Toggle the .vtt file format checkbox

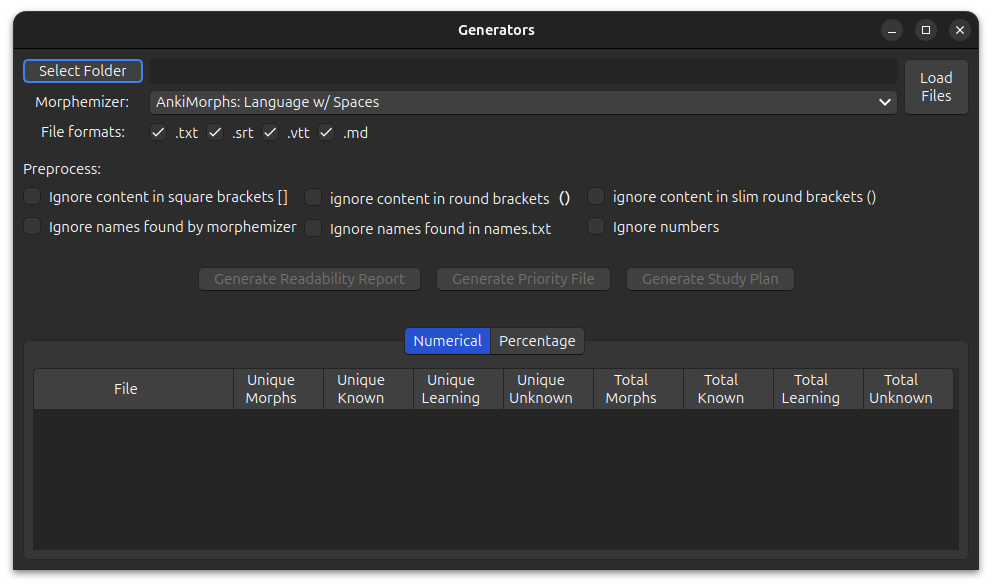(x=270, y=132)
